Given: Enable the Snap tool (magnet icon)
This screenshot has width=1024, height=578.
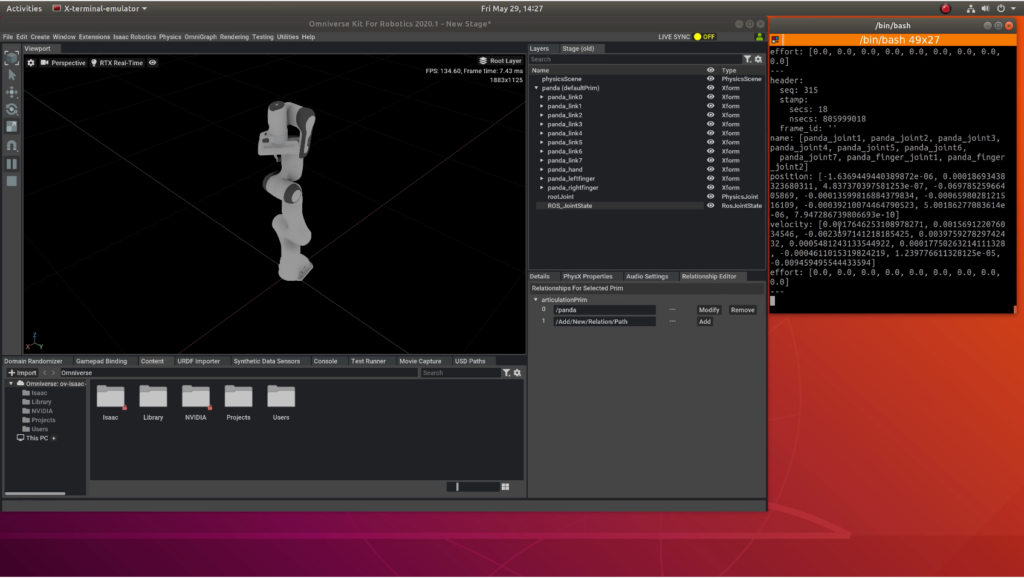Looking at the screenshot, I should click(11, 143).
